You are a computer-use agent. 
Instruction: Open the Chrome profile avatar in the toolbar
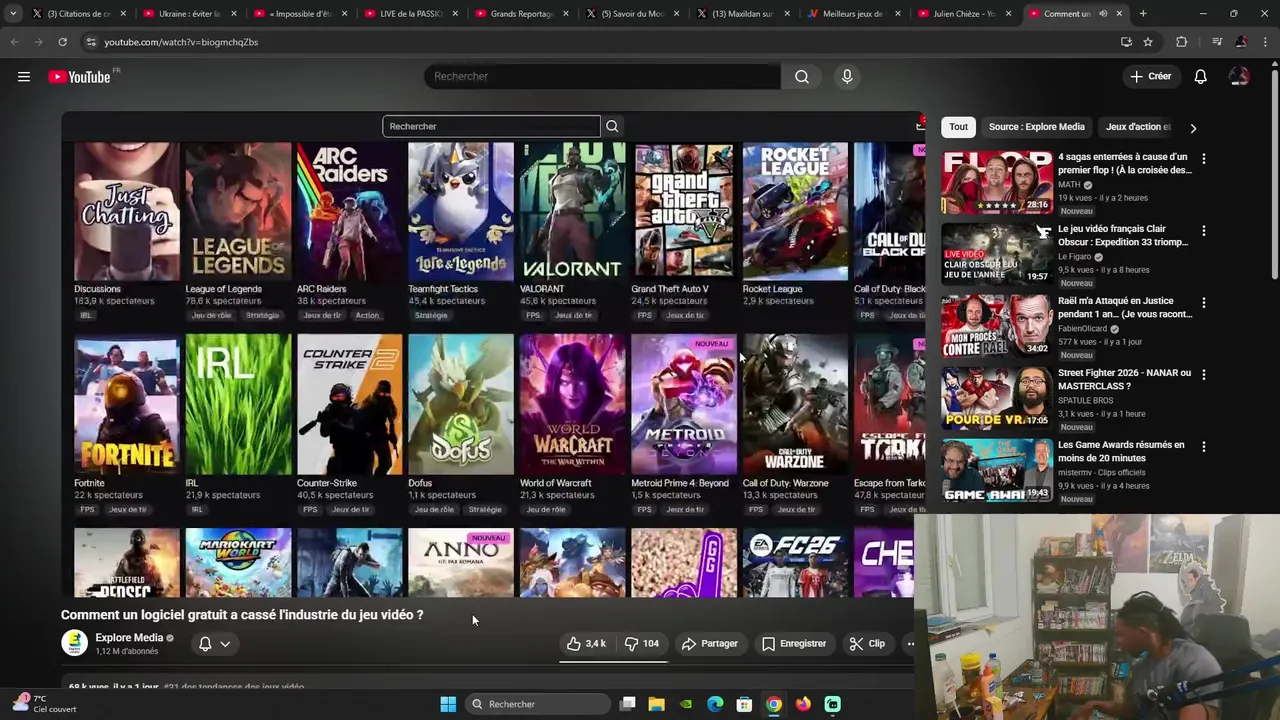click(1241, 42)
